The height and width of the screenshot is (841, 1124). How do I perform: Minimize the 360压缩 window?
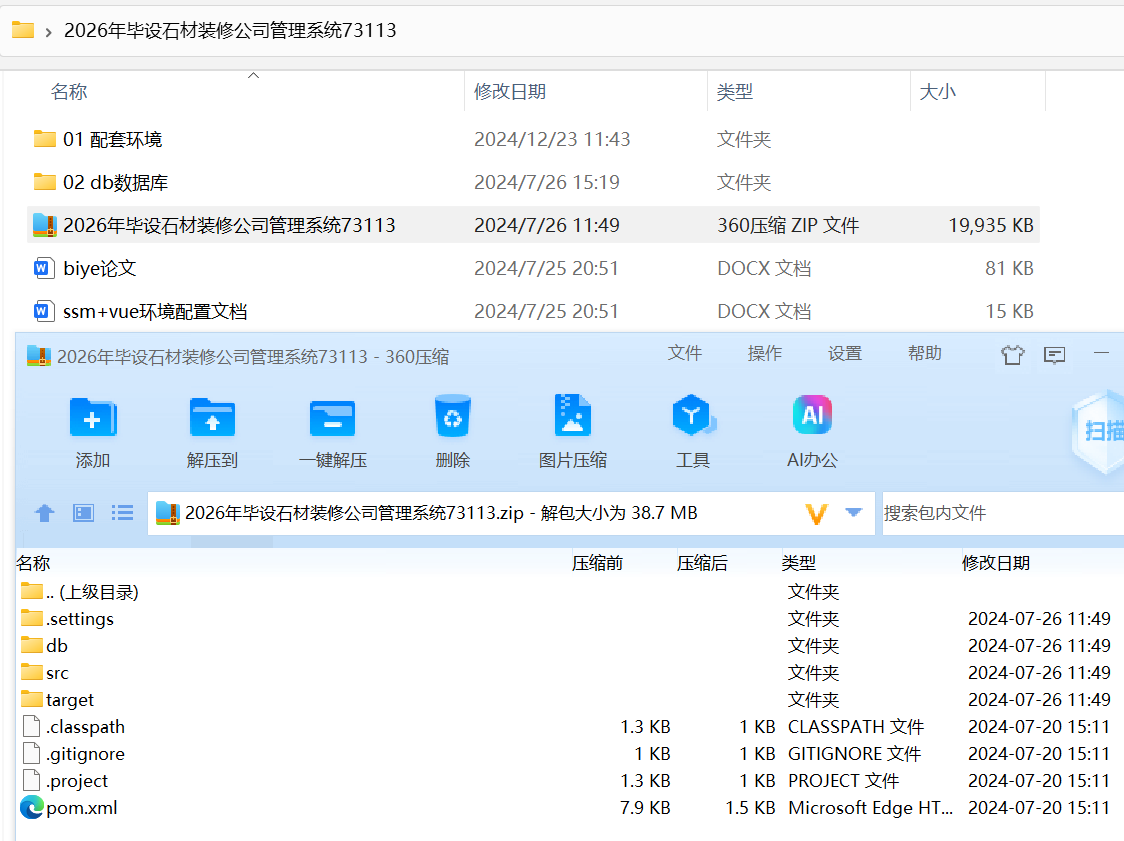click(x=1102, y=353)
